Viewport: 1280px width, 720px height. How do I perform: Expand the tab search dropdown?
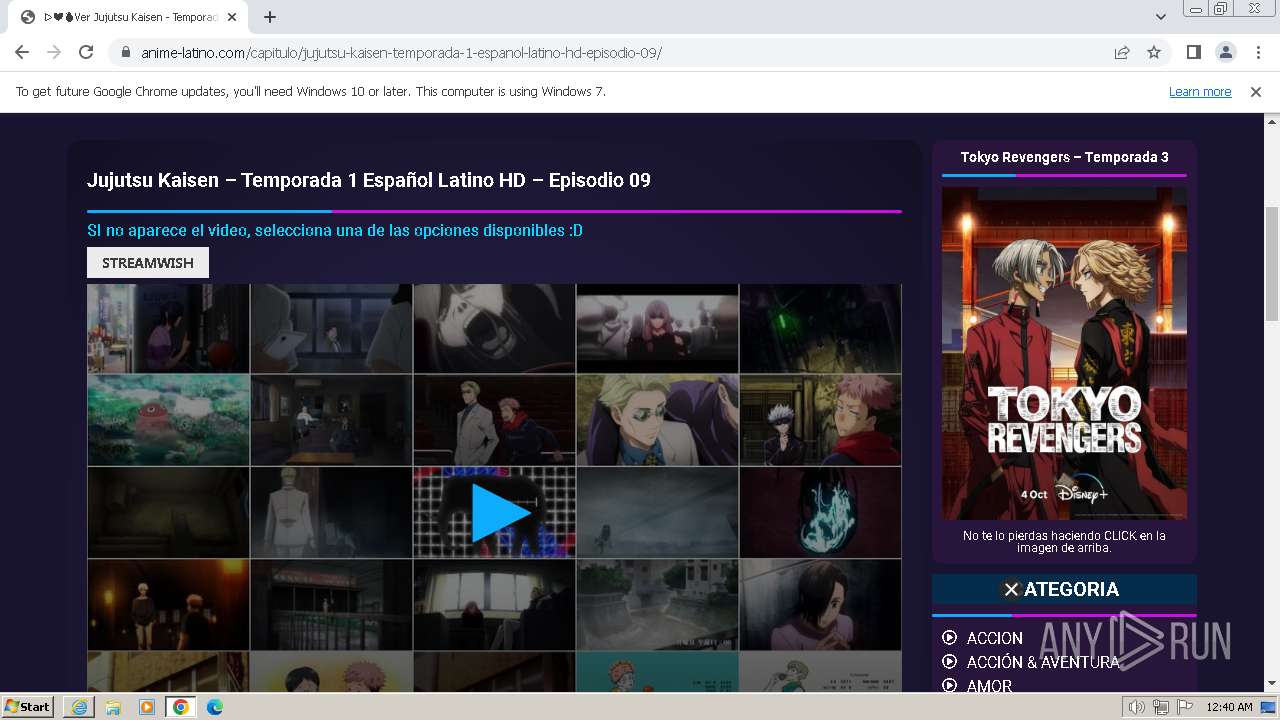coord(1161,17)
